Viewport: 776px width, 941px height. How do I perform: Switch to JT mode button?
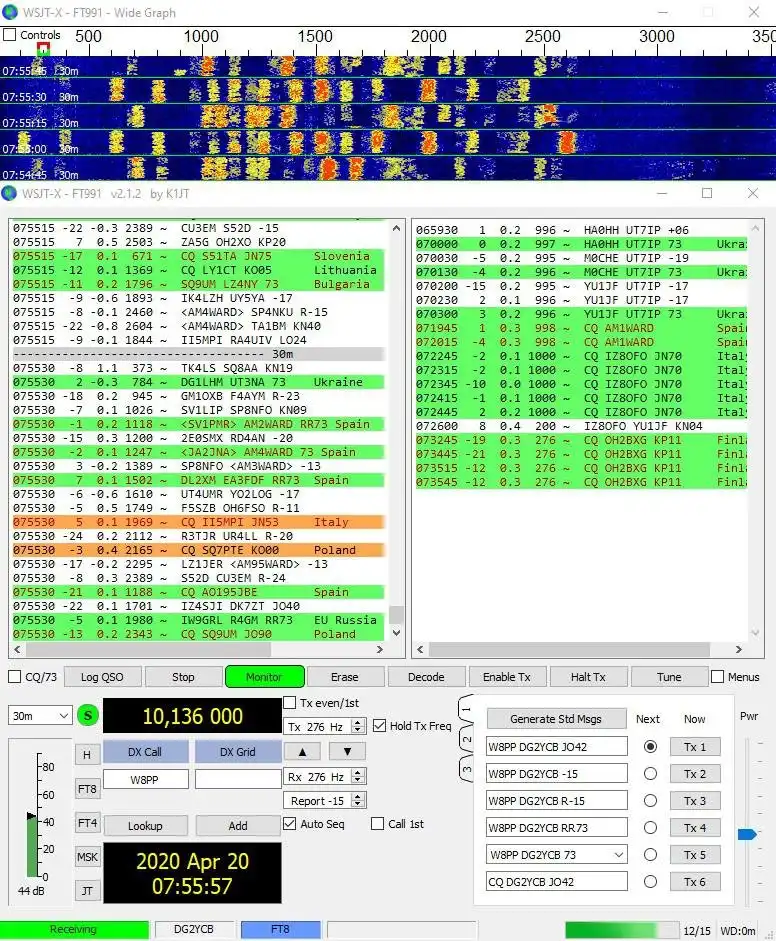(x=87, y=891)
